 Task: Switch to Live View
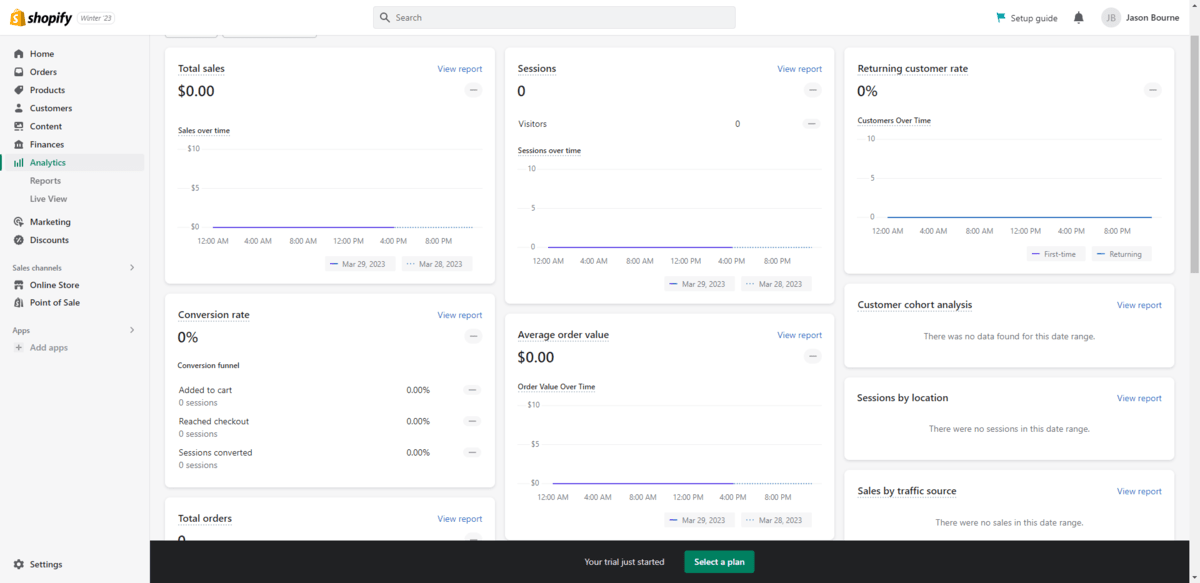pyautogui.click(x=47, y=198)
